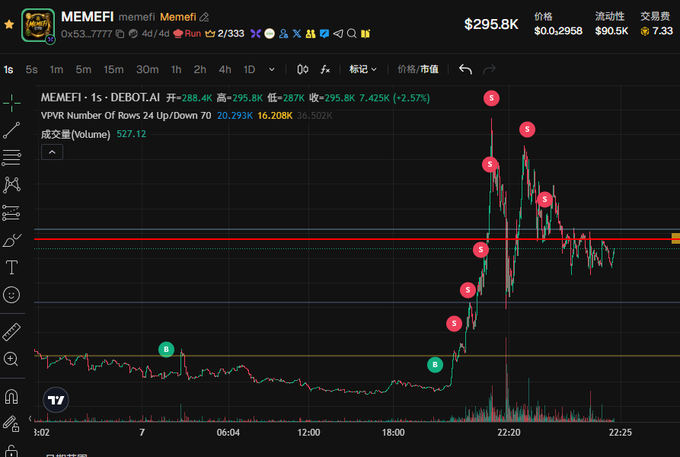Image resolution: width=680 pixels, height=457 pixels.
Task: Select the 1s timeframe
Action: click(9, 70)
